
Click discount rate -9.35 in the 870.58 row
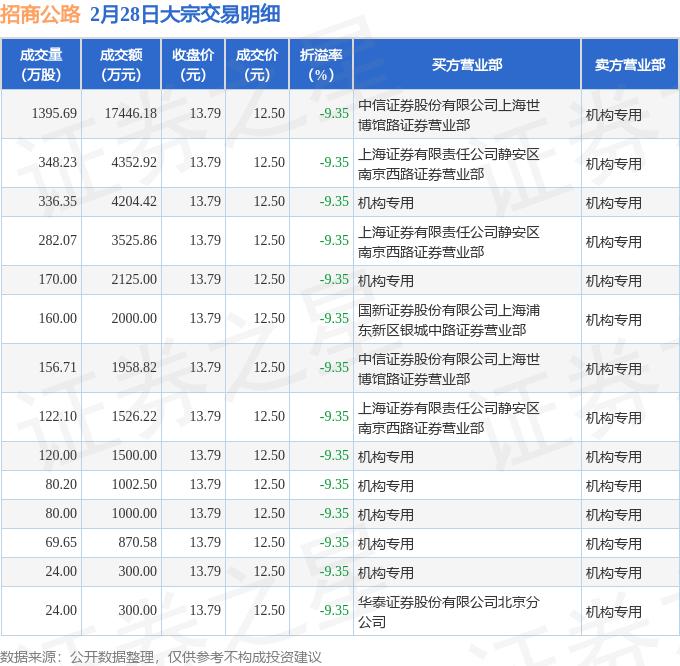[334, 543]
